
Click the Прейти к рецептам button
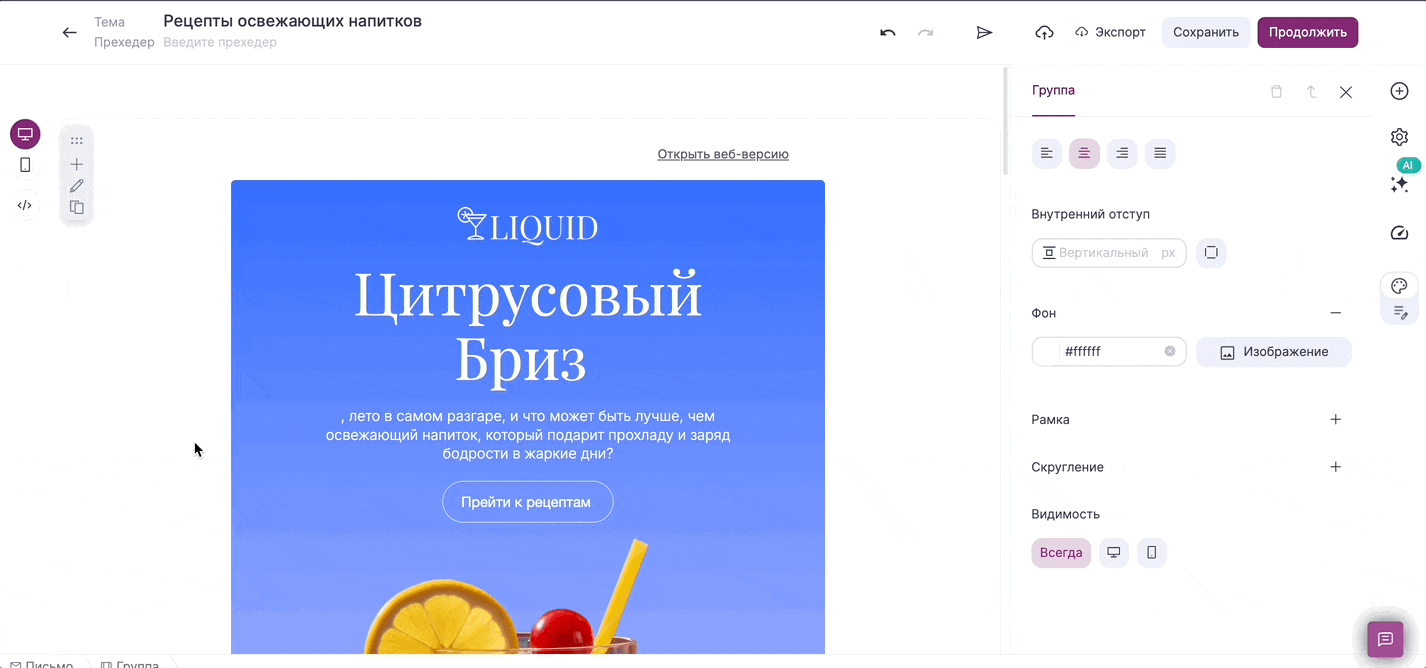coord(527,502)
